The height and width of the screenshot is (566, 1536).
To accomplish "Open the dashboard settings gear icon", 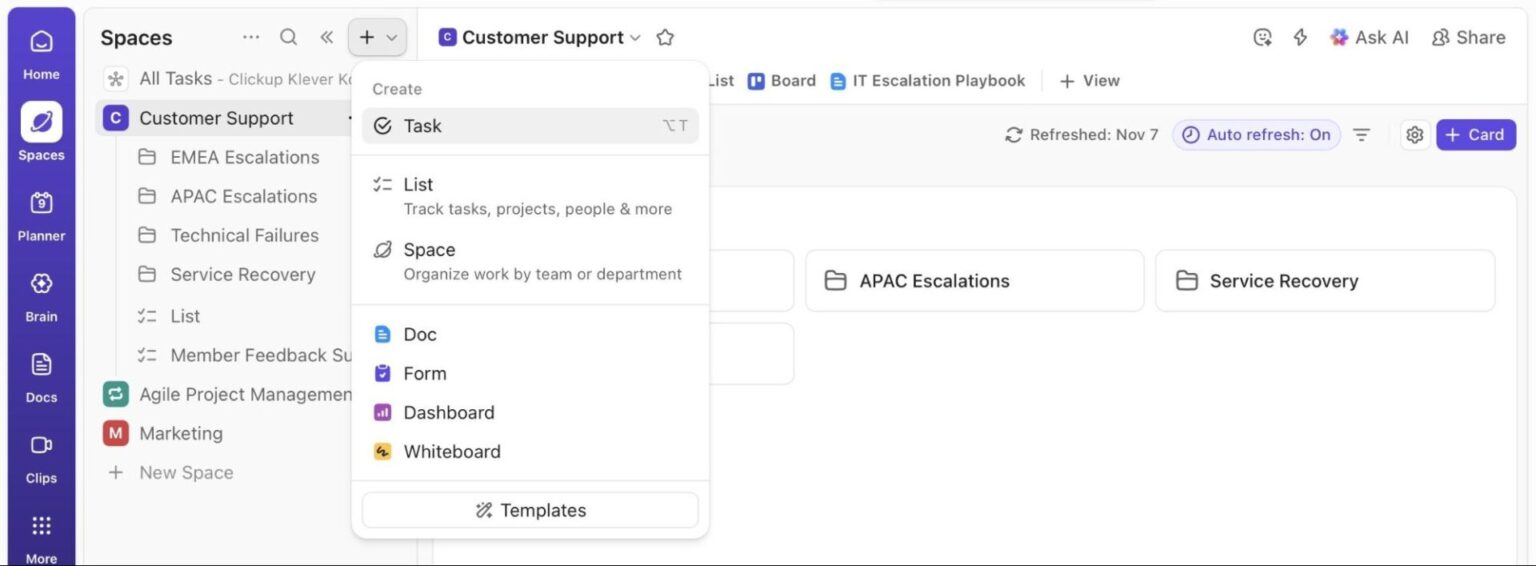I will point(1414,135).
